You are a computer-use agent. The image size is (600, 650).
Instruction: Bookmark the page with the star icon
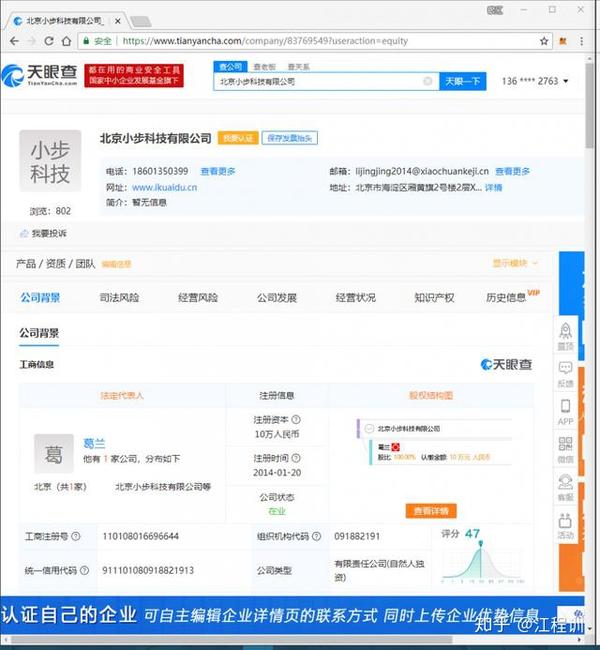pos(544,41)
